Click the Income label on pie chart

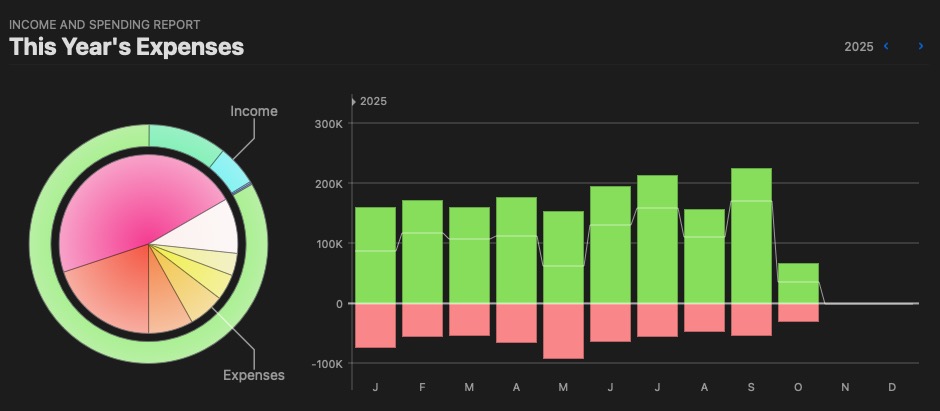point(254,111)
